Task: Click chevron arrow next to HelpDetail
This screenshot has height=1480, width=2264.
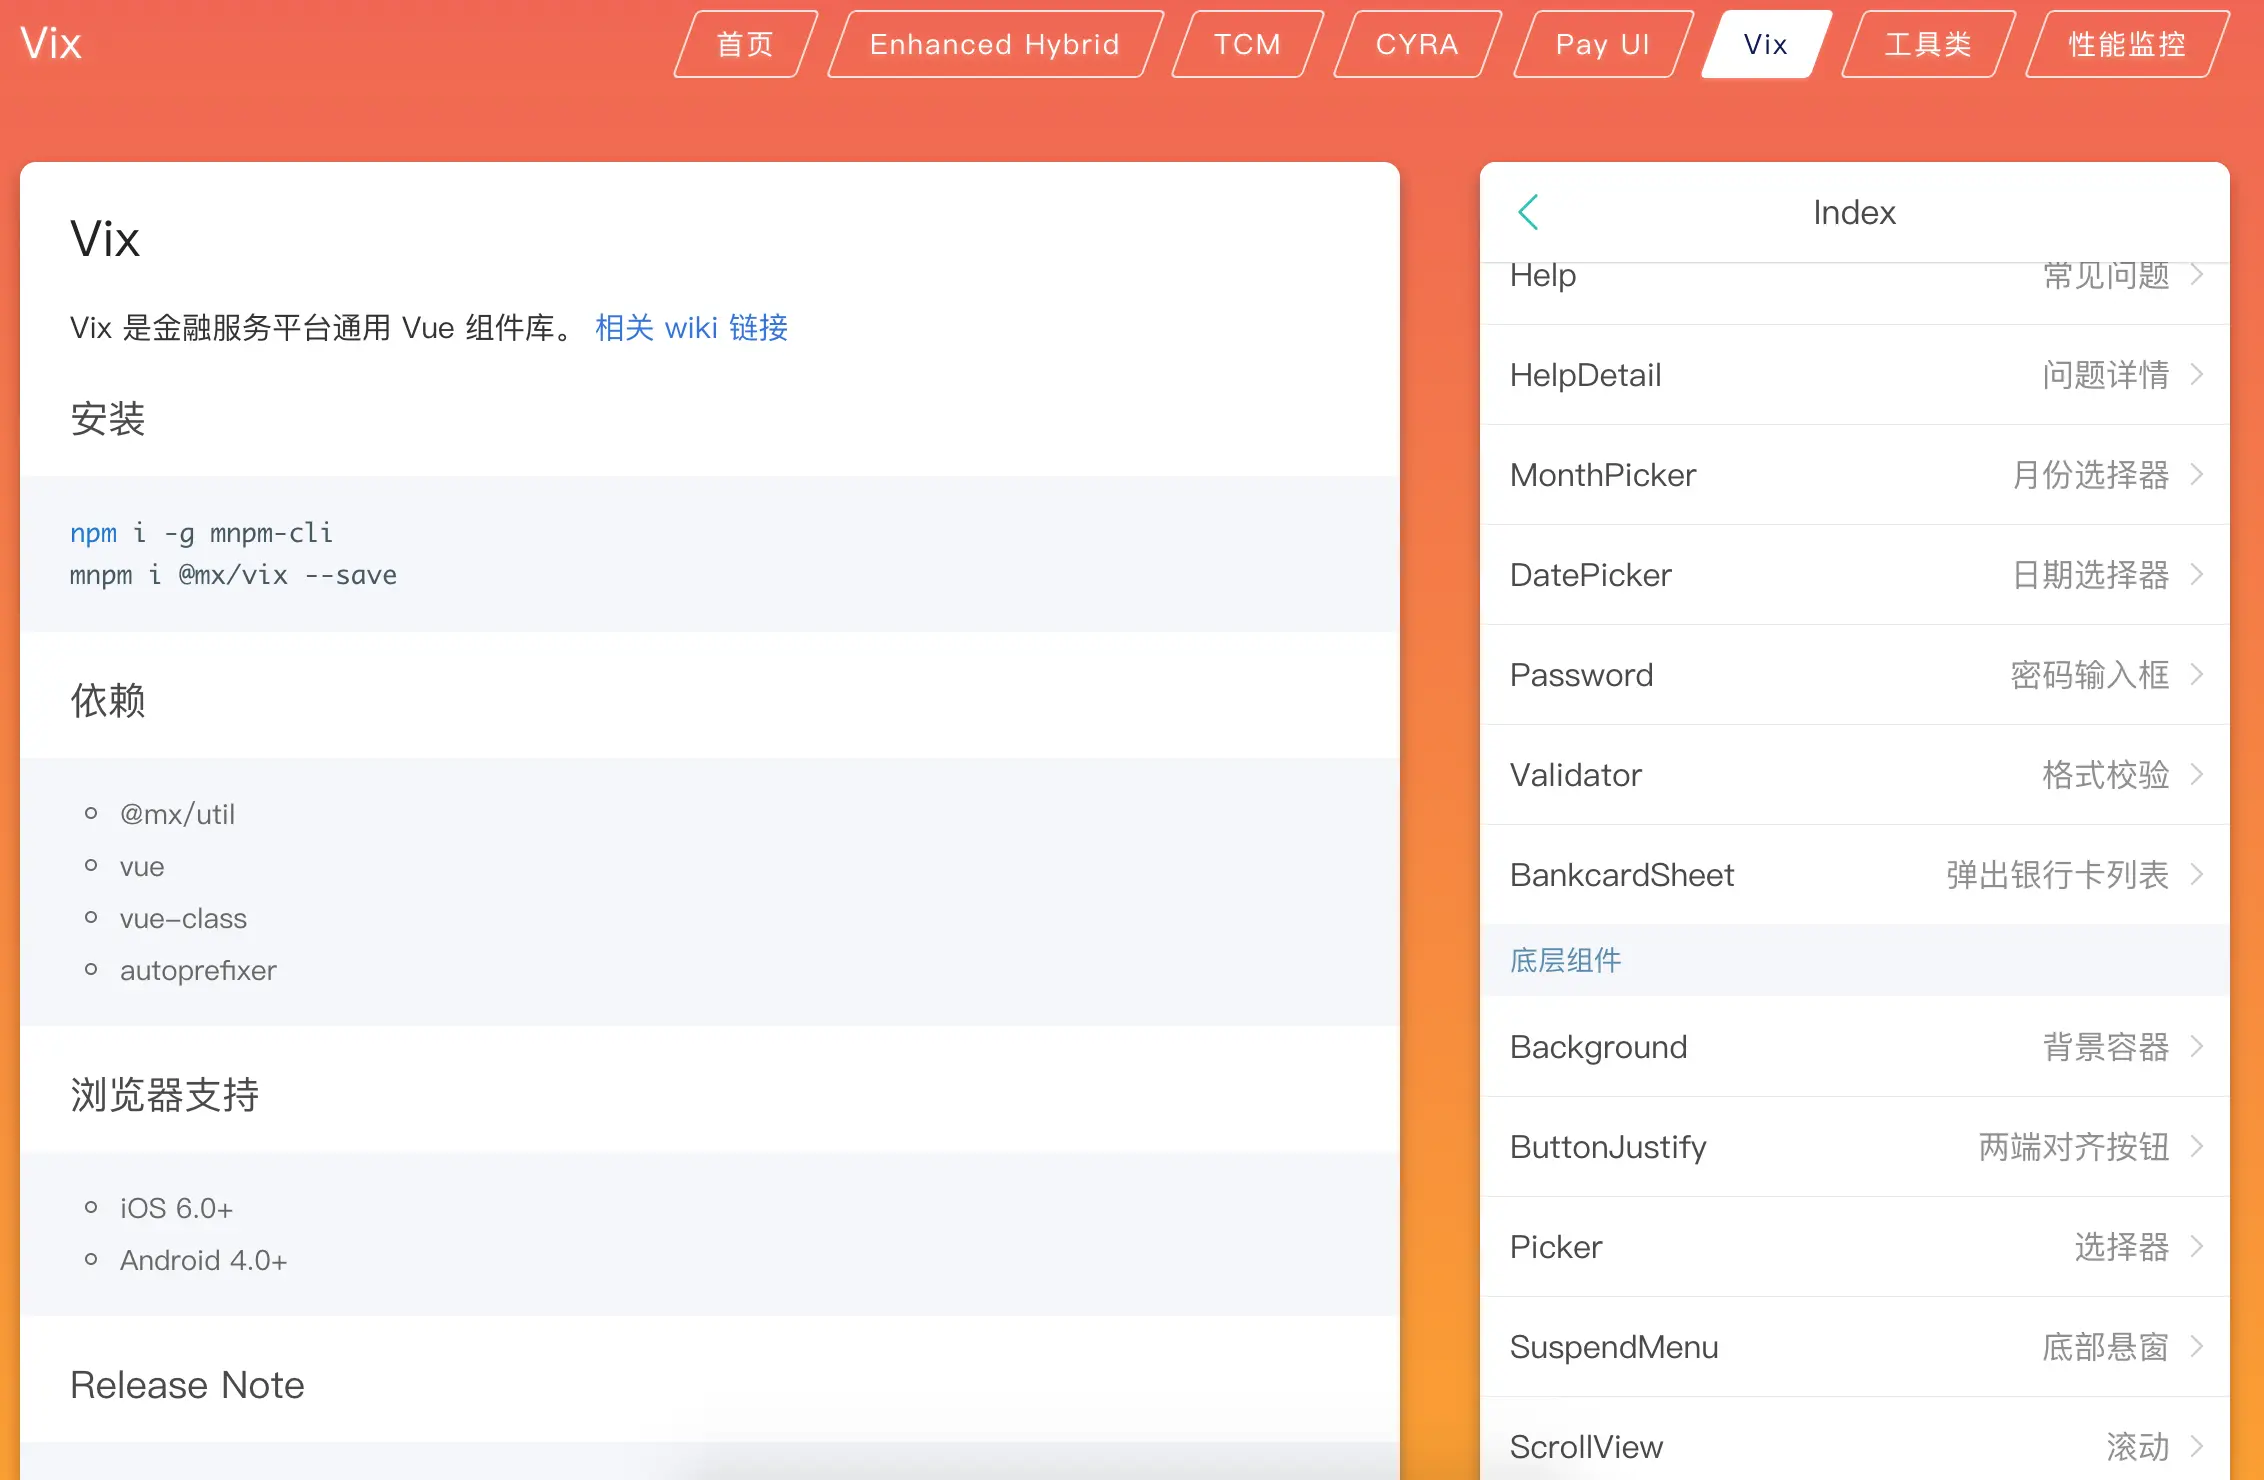Action: point(2197,375)
